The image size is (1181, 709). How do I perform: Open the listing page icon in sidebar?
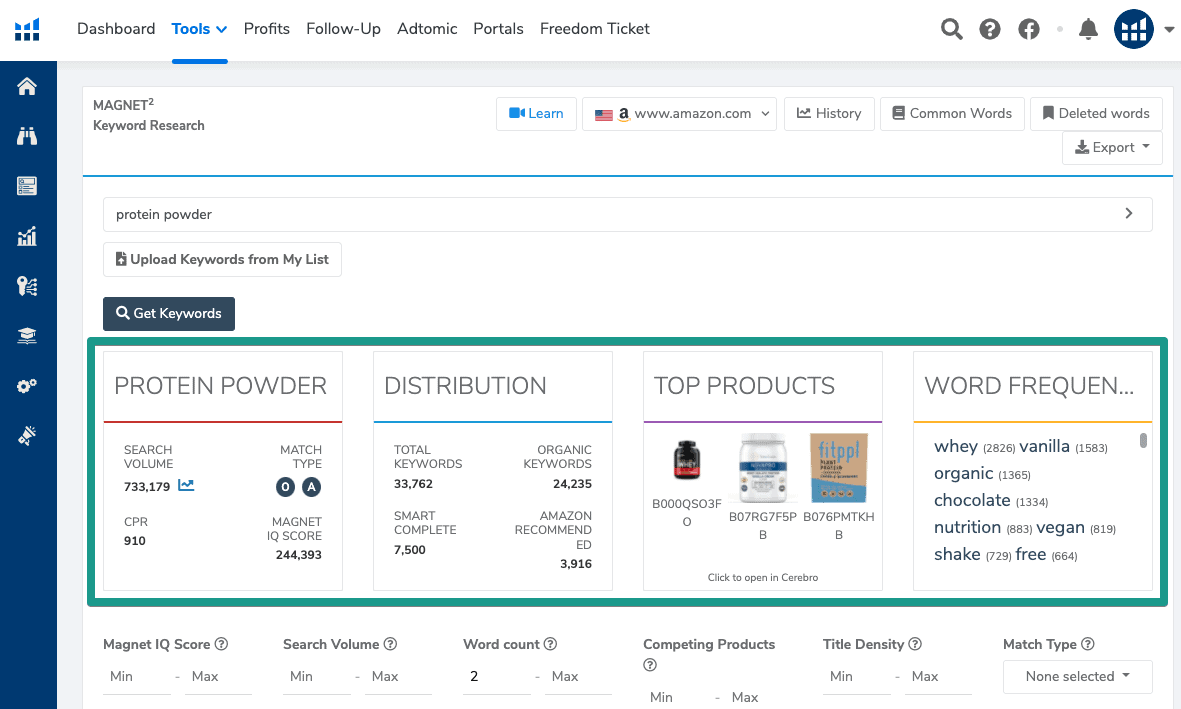(x=27, y=186)
